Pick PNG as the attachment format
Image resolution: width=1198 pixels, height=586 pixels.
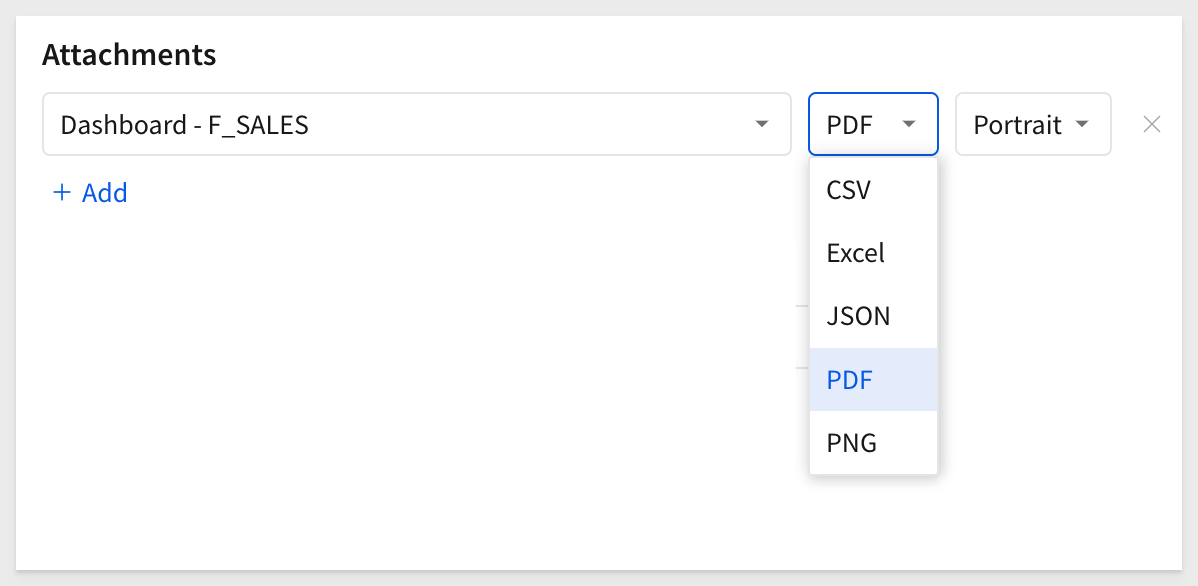873,443
